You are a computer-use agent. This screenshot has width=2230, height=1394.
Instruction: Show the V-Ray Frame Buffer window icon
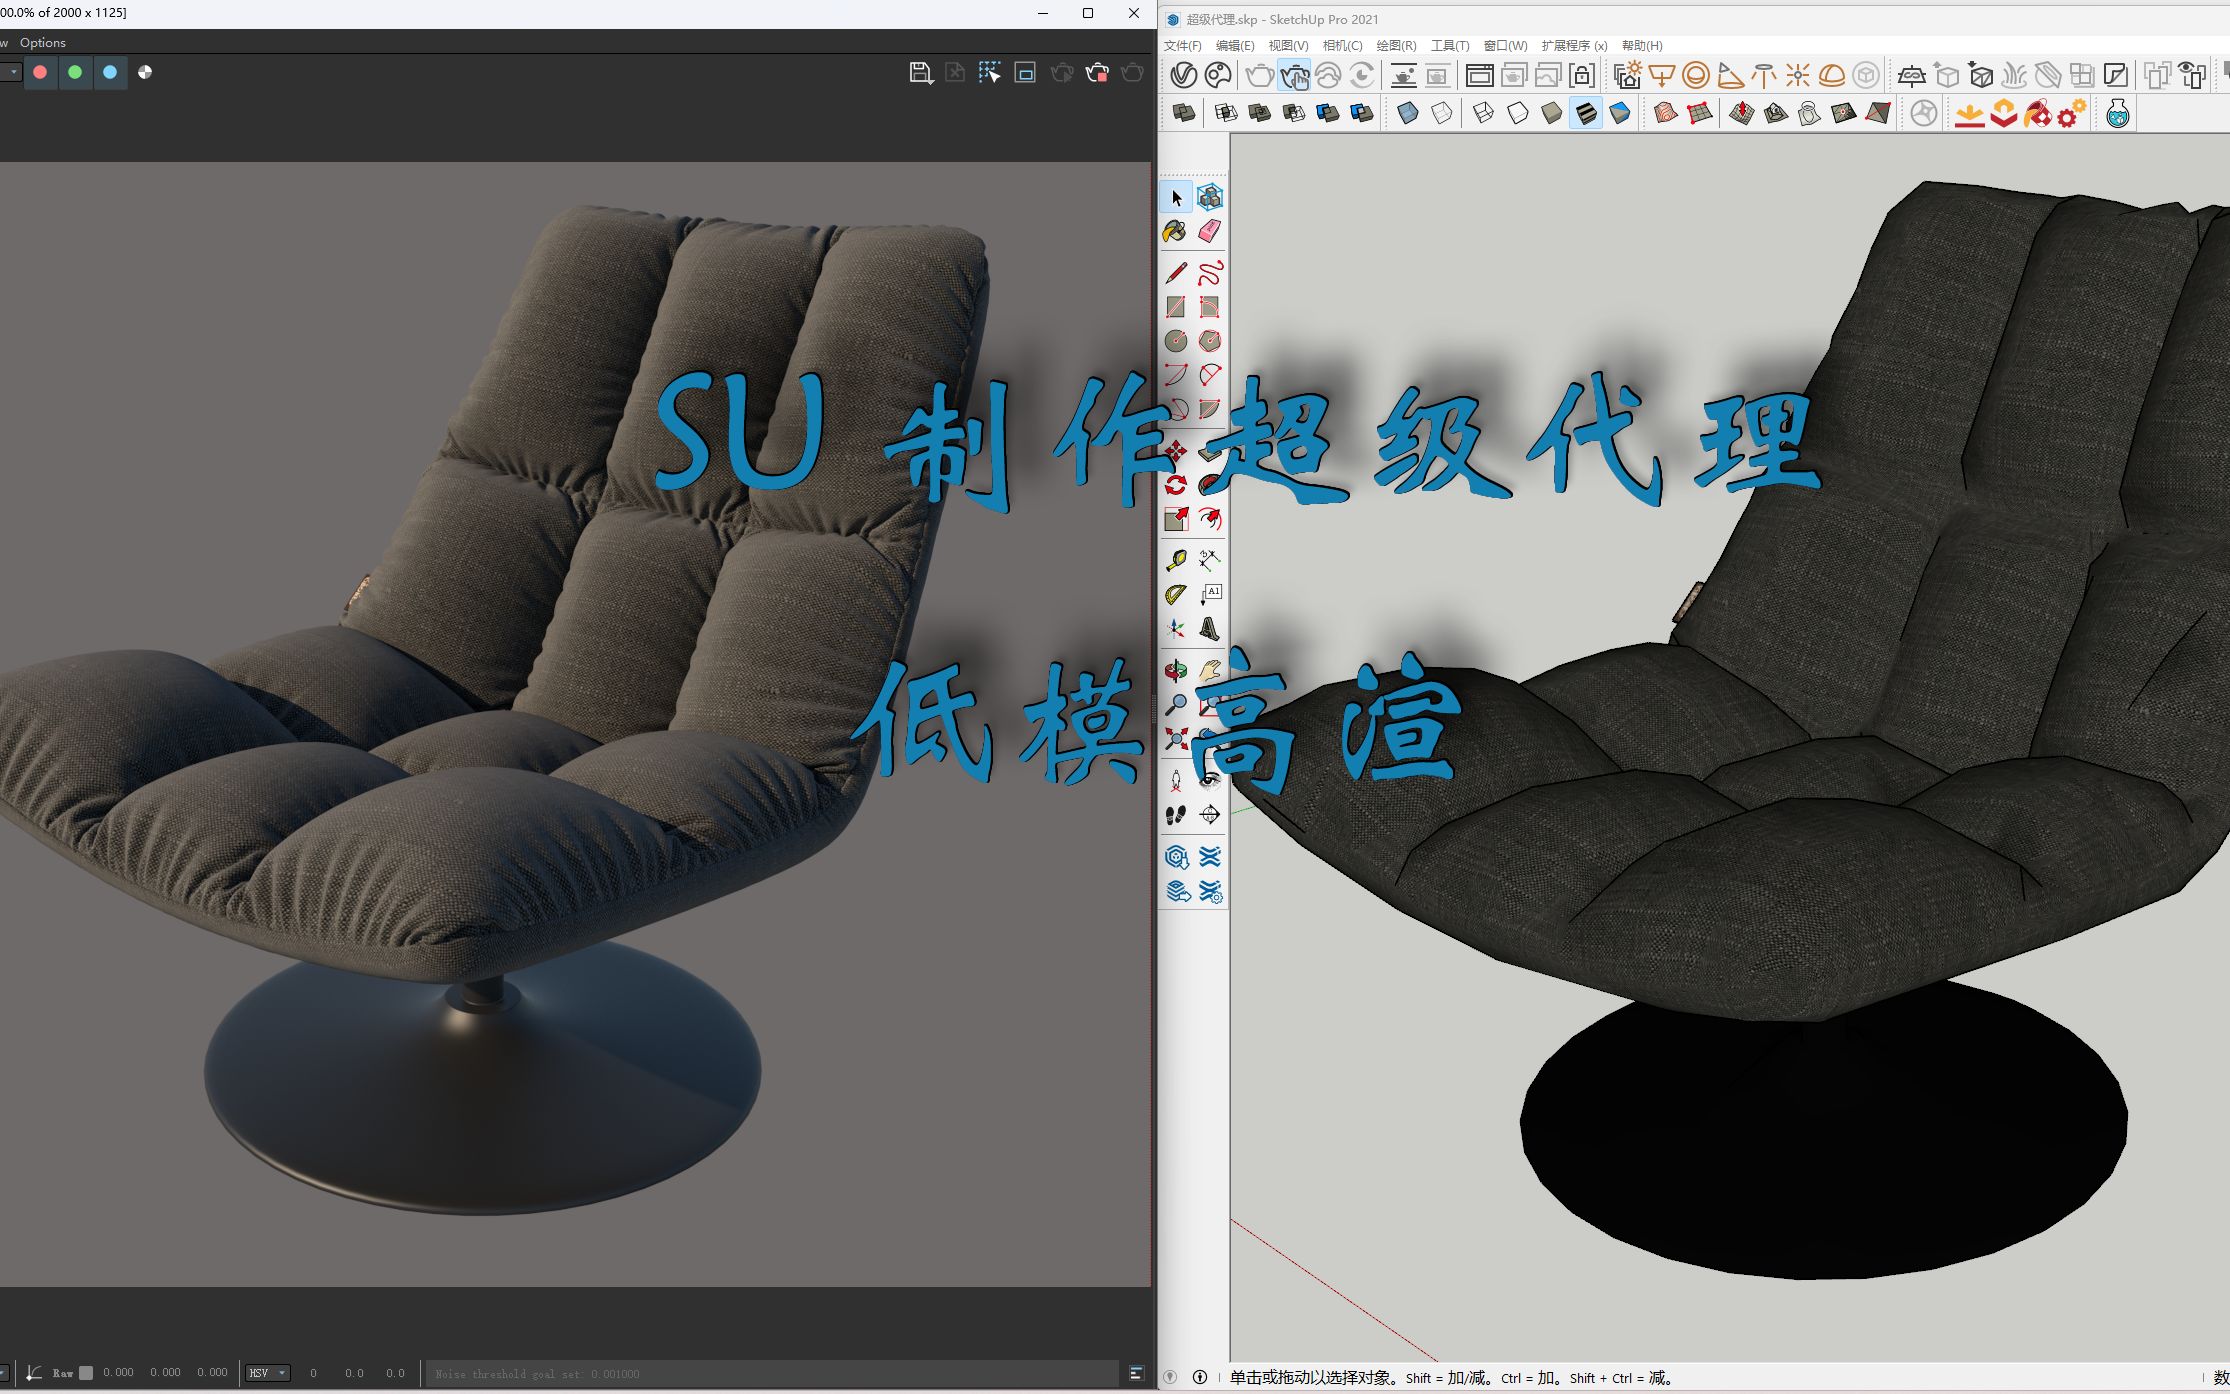pos(1479,75)
